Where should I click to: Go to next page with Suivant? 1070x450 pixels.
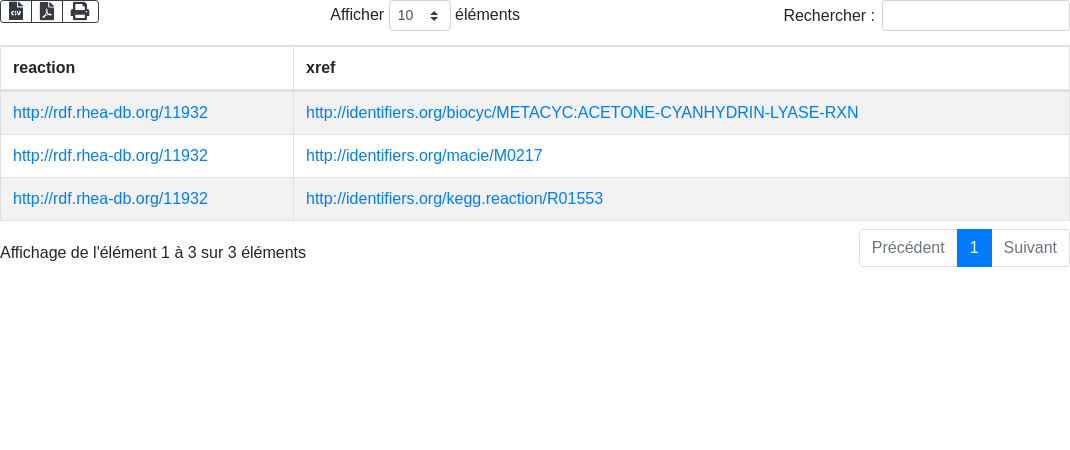1030,248
